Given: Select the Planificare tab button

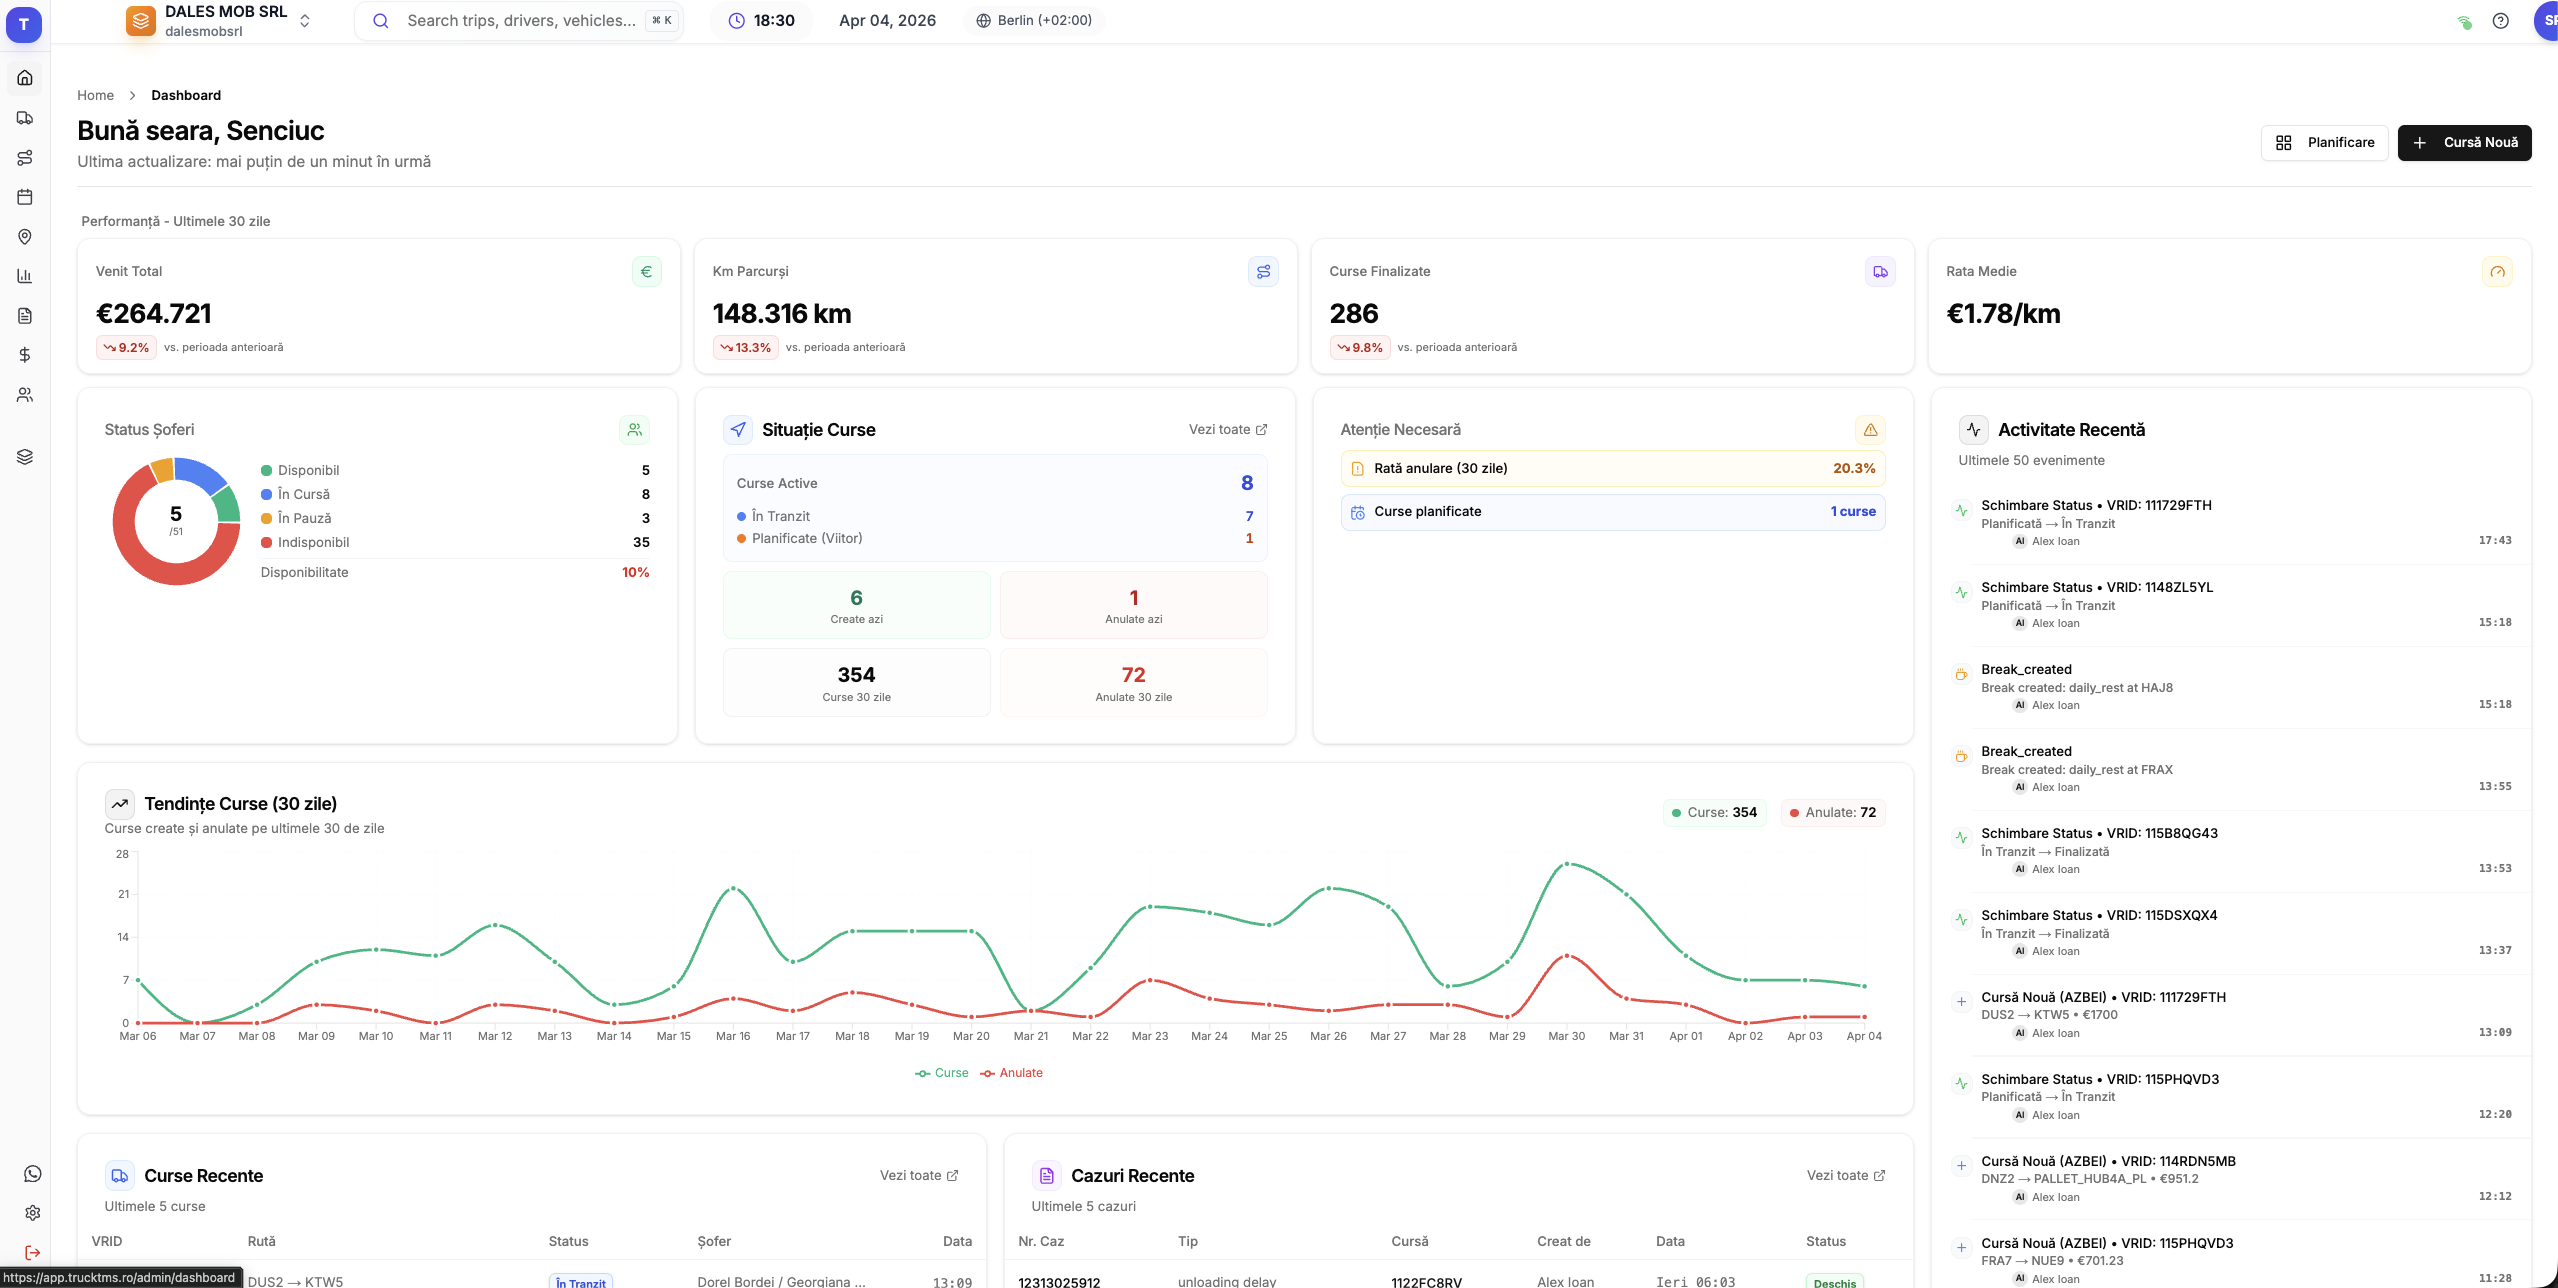Looking at the screenshot, I should click(2323, 142).
